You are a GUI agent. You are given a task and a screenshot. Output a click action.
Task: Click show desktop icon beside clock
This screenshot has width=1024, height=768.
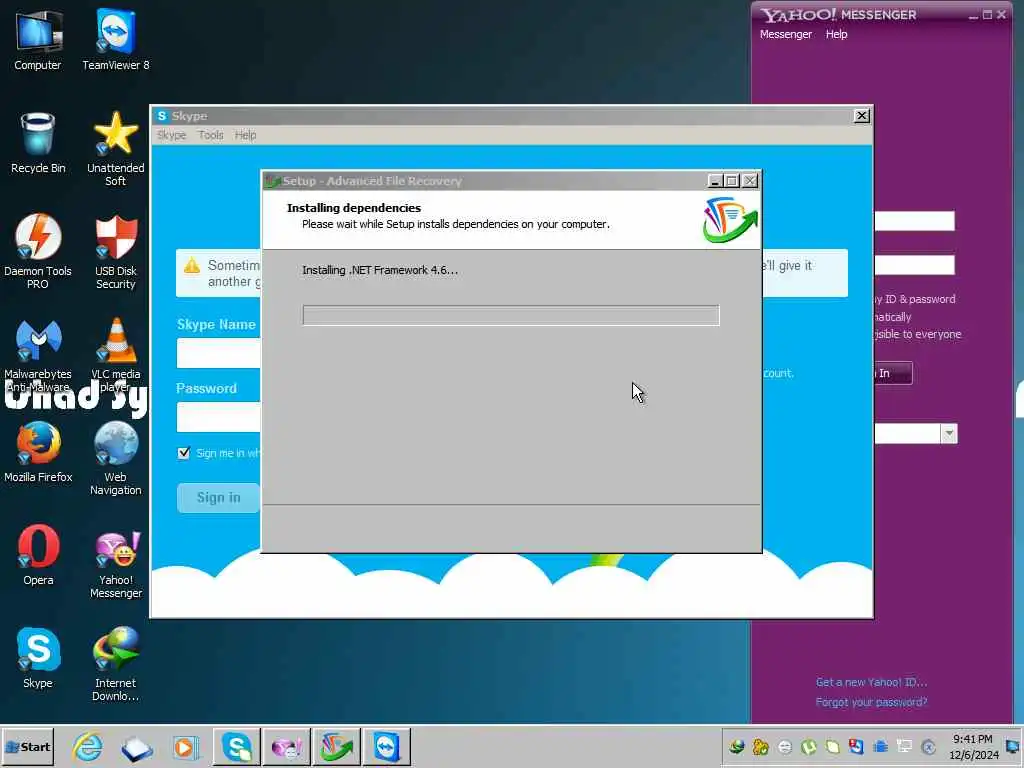(1013, 746)
